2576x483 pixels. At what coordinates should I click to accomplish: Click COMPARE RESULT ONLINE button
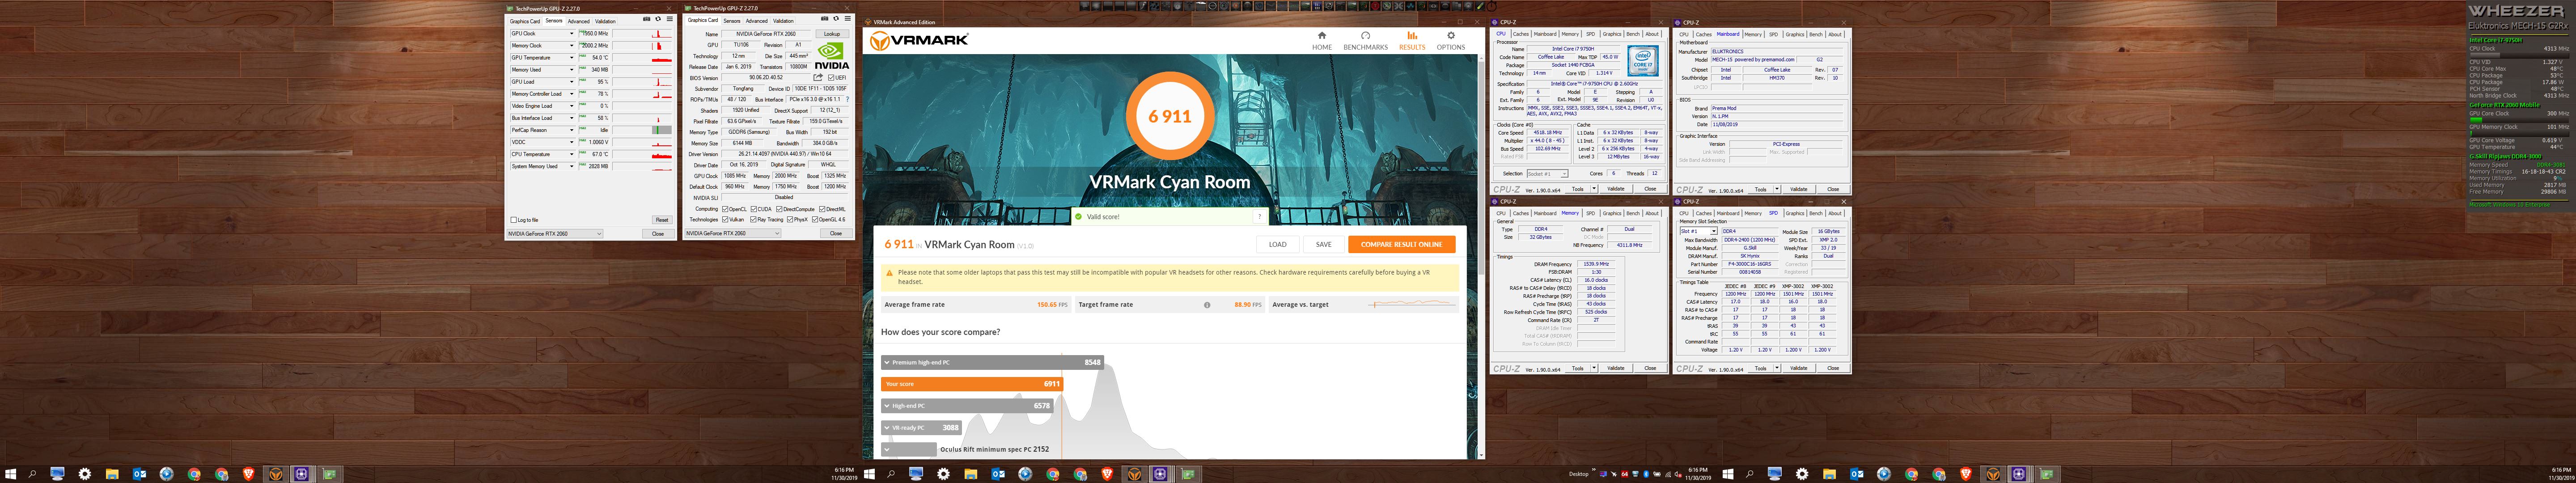pos(1401,244)
